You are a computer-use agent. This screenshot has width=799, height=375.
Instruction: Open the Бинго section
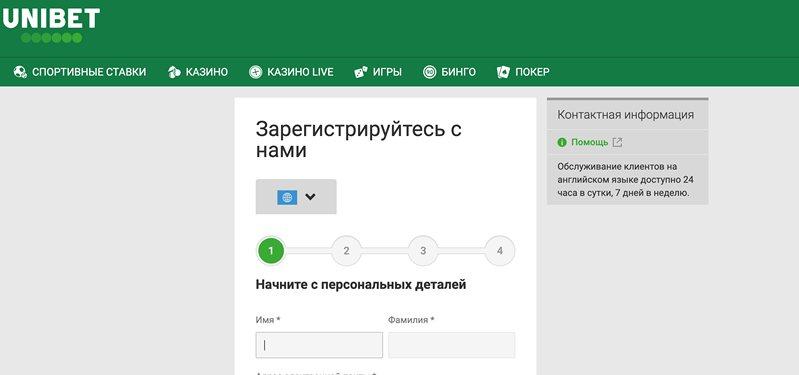[459, 72]
